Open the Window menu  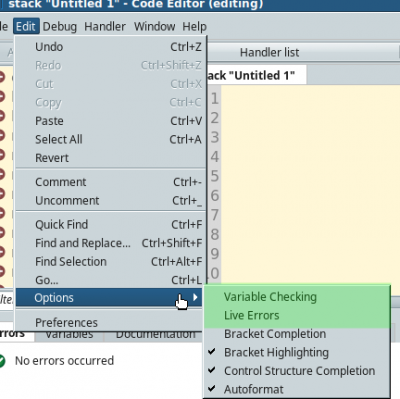click(x=154, y=26)
